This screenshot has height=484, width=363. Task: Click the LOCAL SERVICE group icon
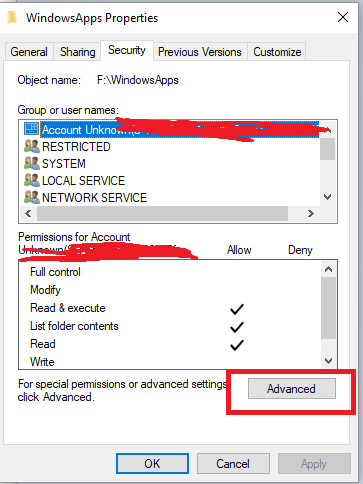[32, 181]
